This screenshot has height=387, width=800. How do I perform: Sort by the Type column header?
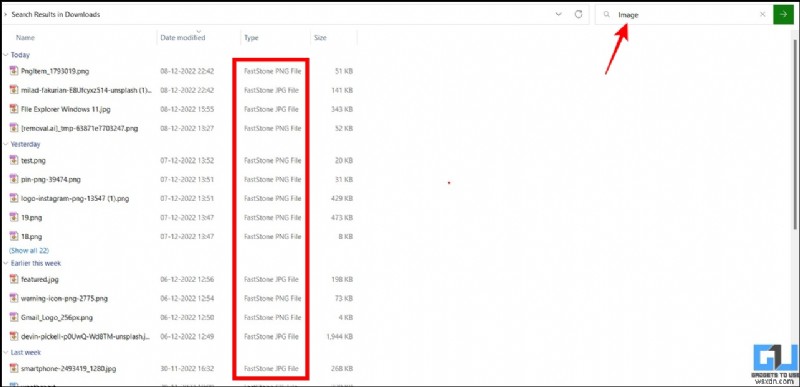(251, 38)
